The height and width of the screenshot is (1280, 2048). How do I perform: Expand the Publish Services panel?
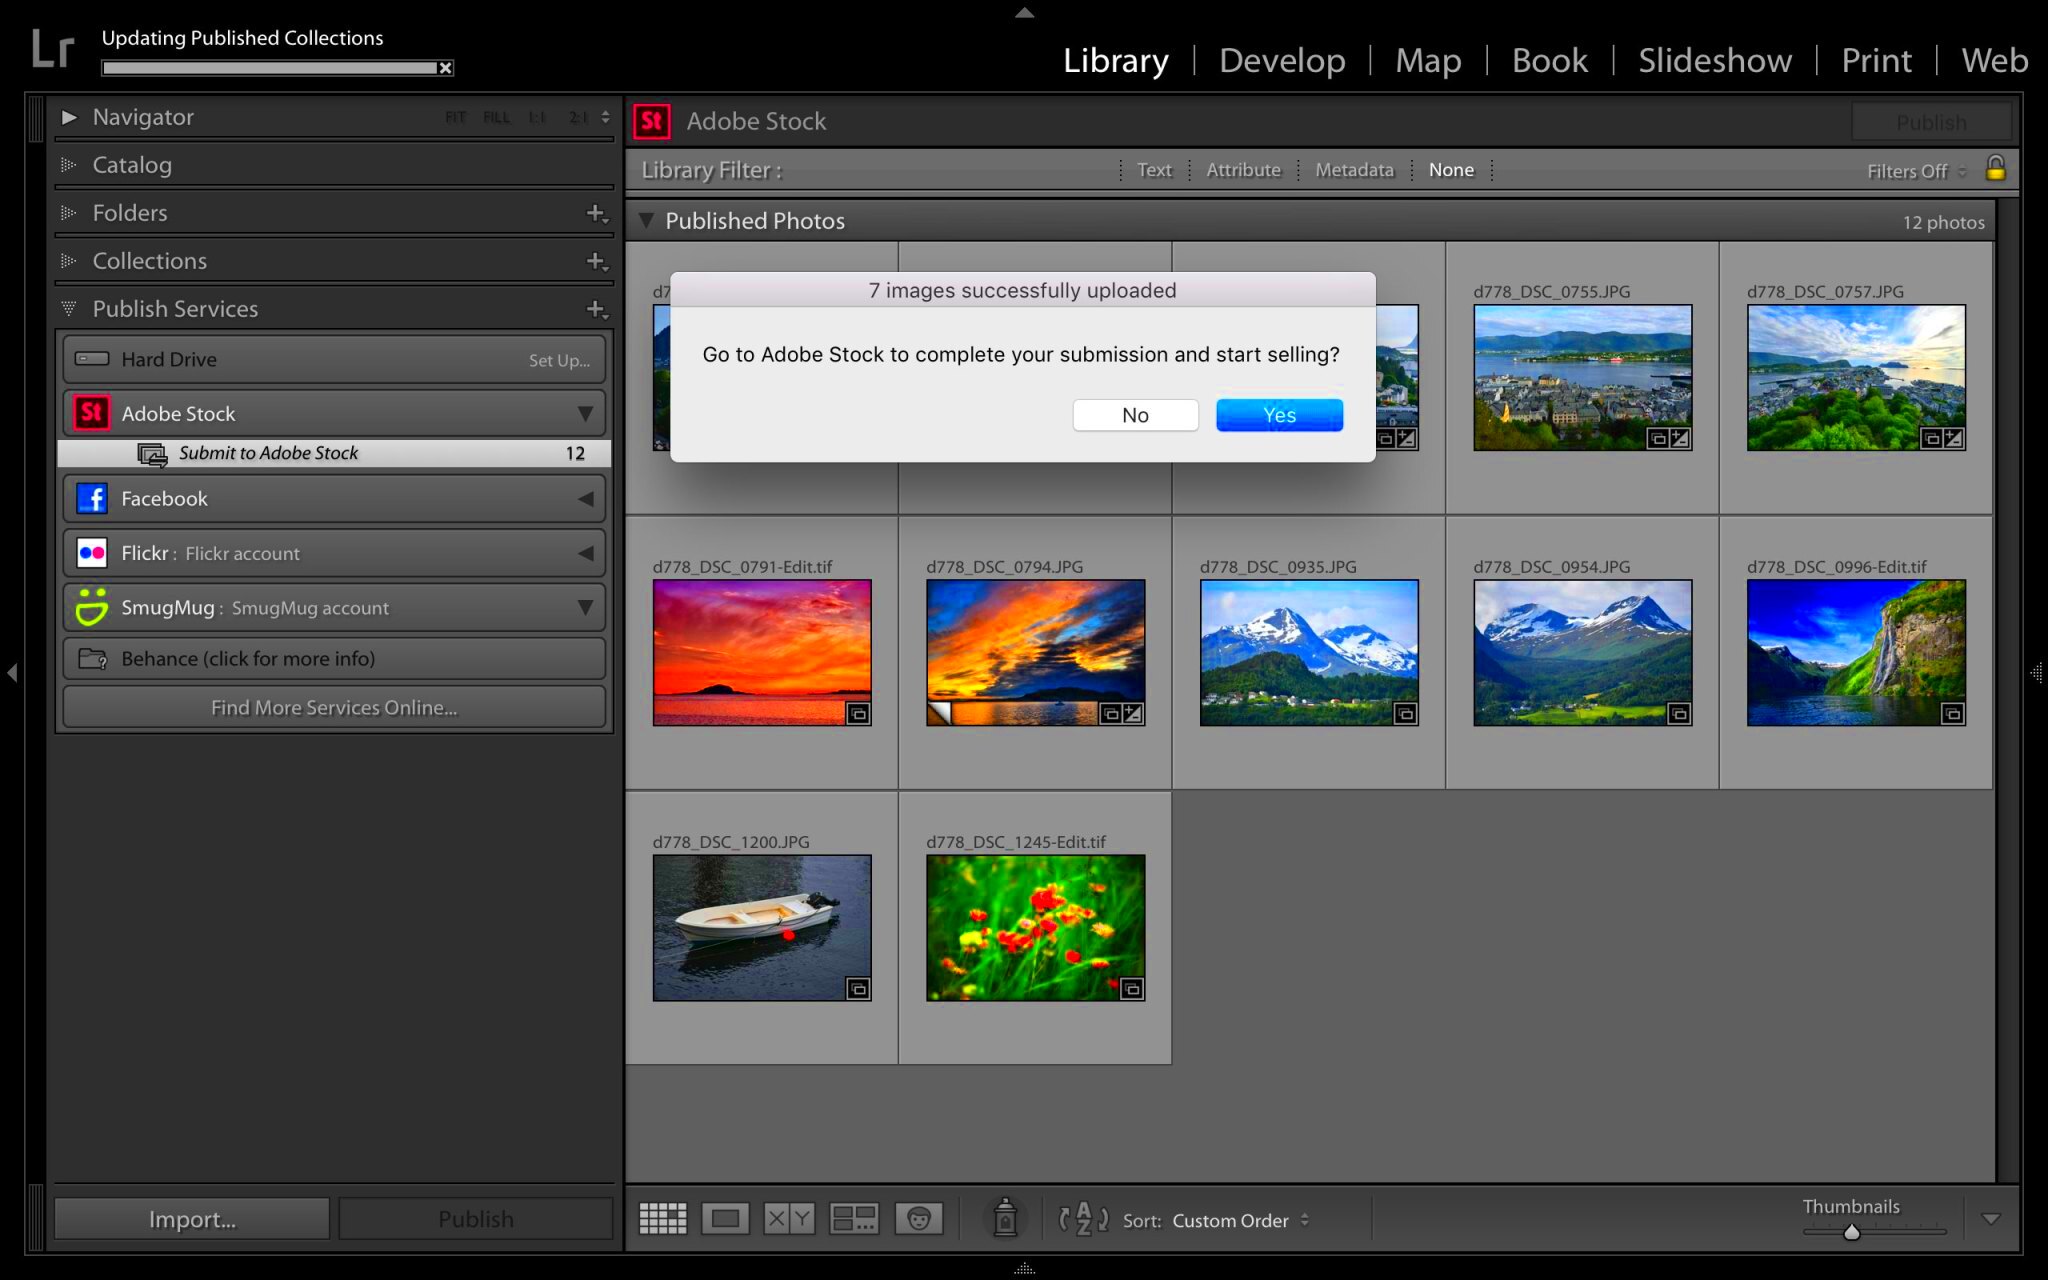coord(71,308)
